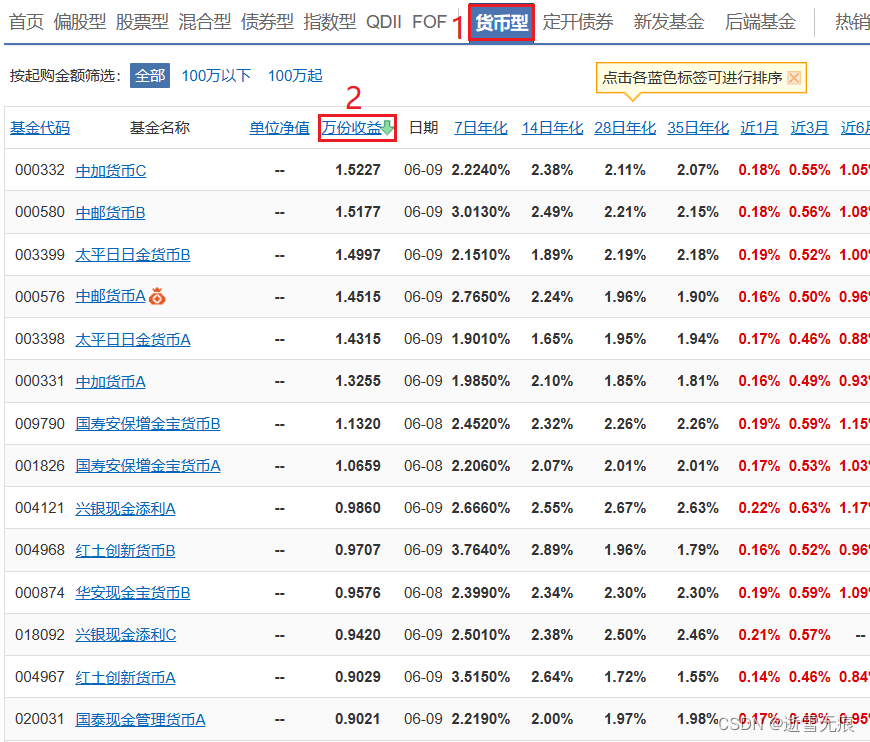This screenshot has width=870, height=742.
Task: Click the fire badge icon beside 中邮货币A
Action: (157, 296)
